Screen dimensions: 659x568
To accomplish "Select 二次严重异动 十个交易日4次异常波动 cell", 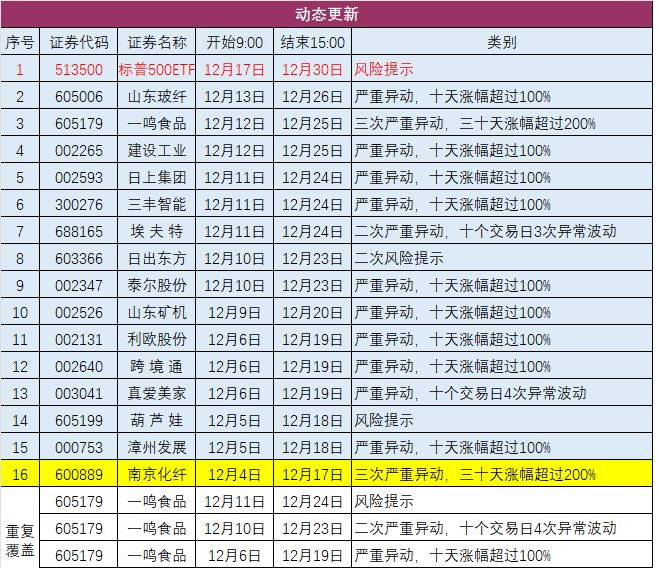I will [x=502, y=528].
